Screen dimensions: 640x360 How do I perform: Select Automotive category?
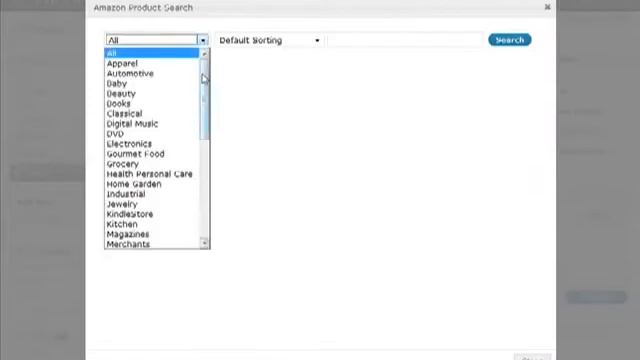coord(152,73)
